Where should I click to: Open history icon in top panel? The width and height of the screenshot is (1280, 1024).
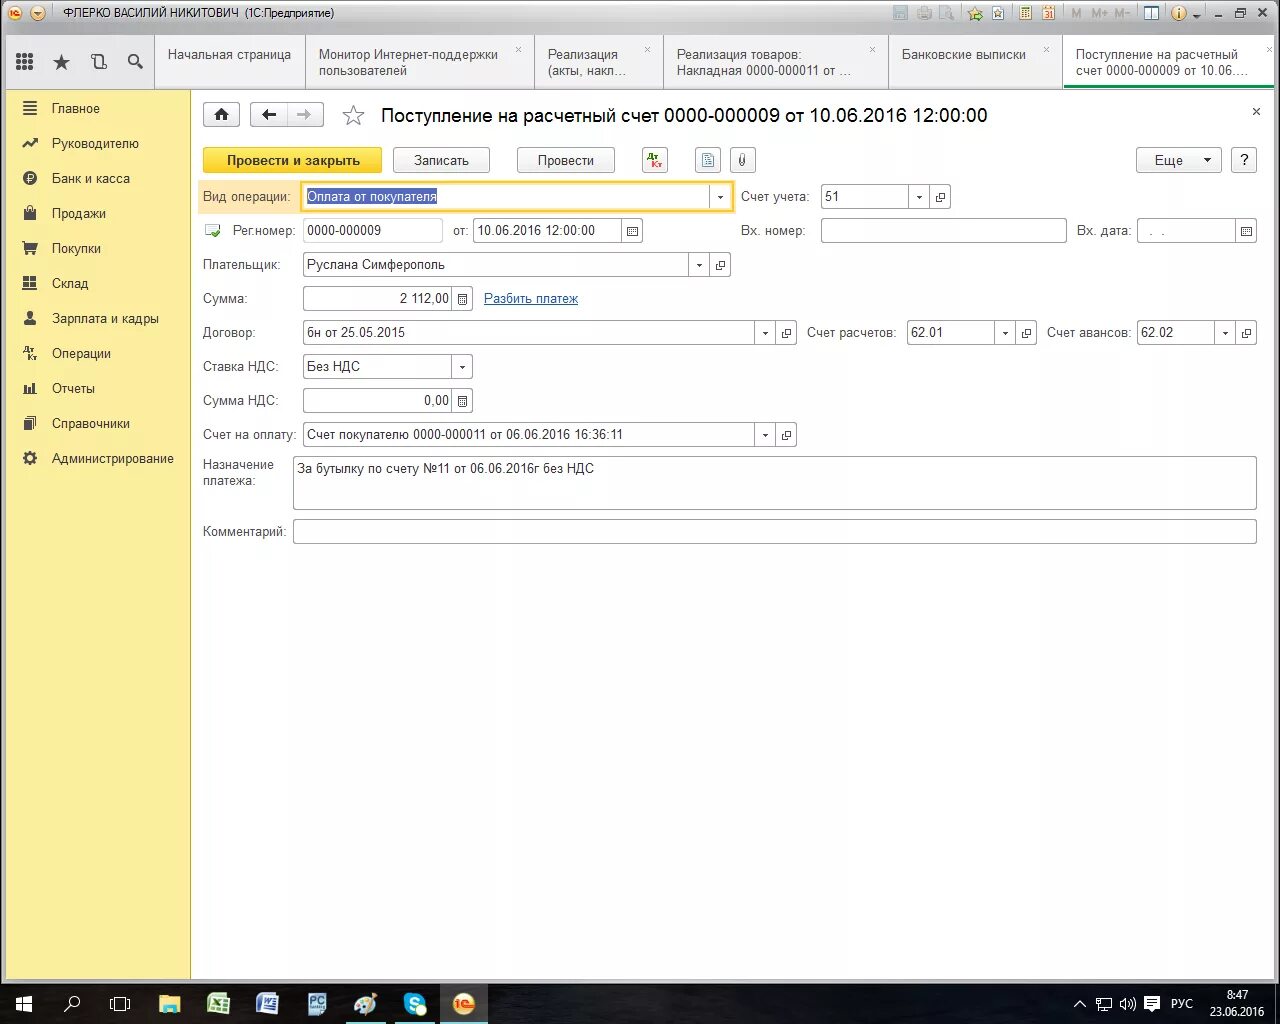pyautogui.click(x=98, y=62)
